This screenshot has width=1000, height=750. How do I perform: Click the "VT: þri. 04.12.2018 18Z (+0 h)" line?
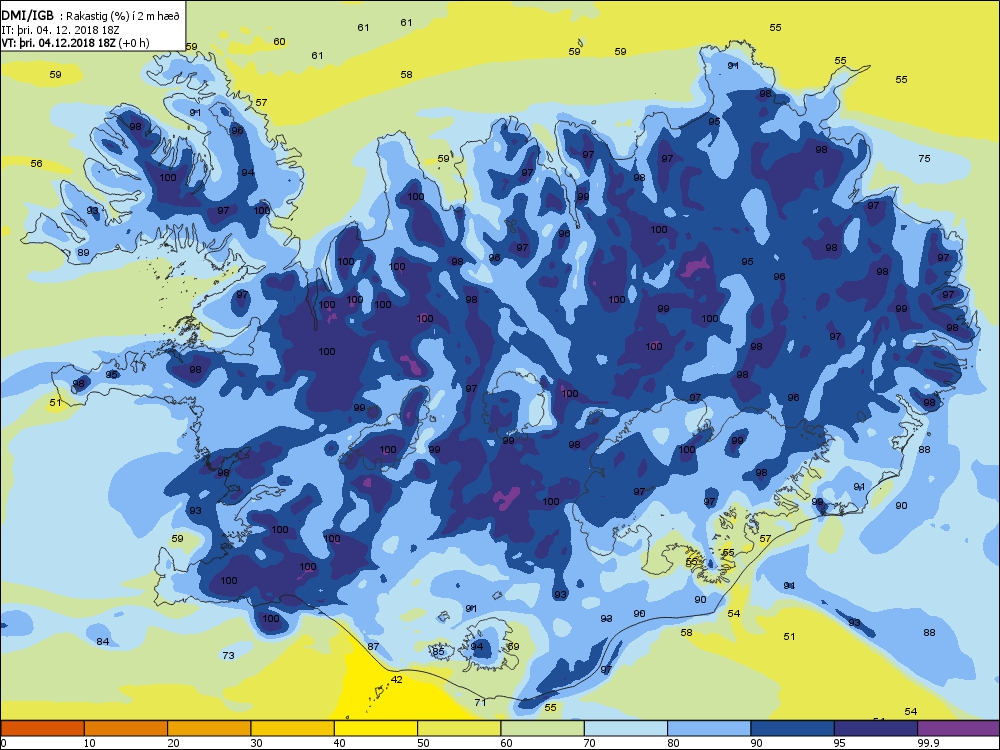[x=75, y=43]
